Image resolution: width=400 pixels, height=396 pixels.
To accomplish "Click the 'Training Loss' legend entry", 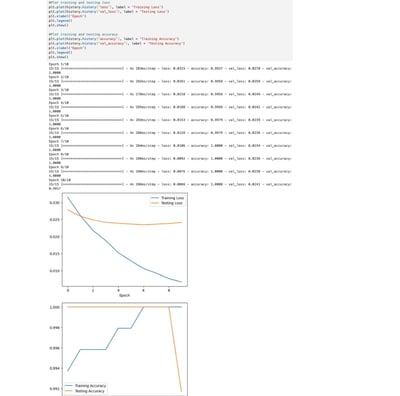I will [x=167, y=198].
